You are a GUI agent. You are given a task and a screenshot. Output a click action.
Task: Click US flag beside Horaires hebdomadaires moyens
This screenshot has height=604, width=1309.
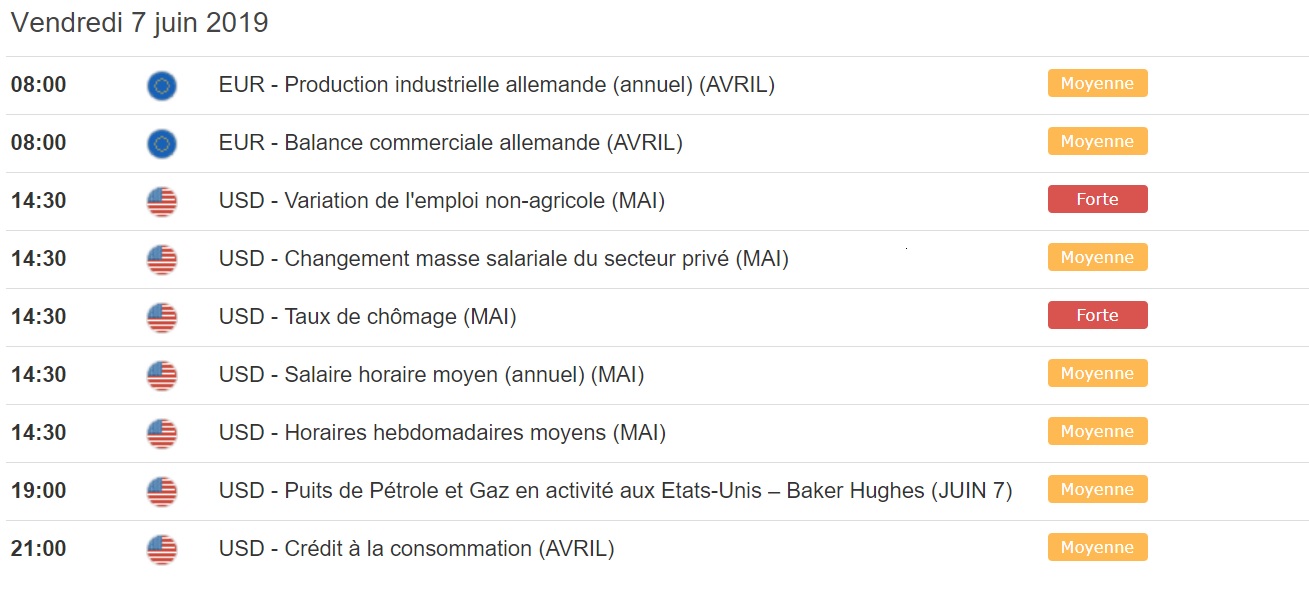(x=162, y=434)
